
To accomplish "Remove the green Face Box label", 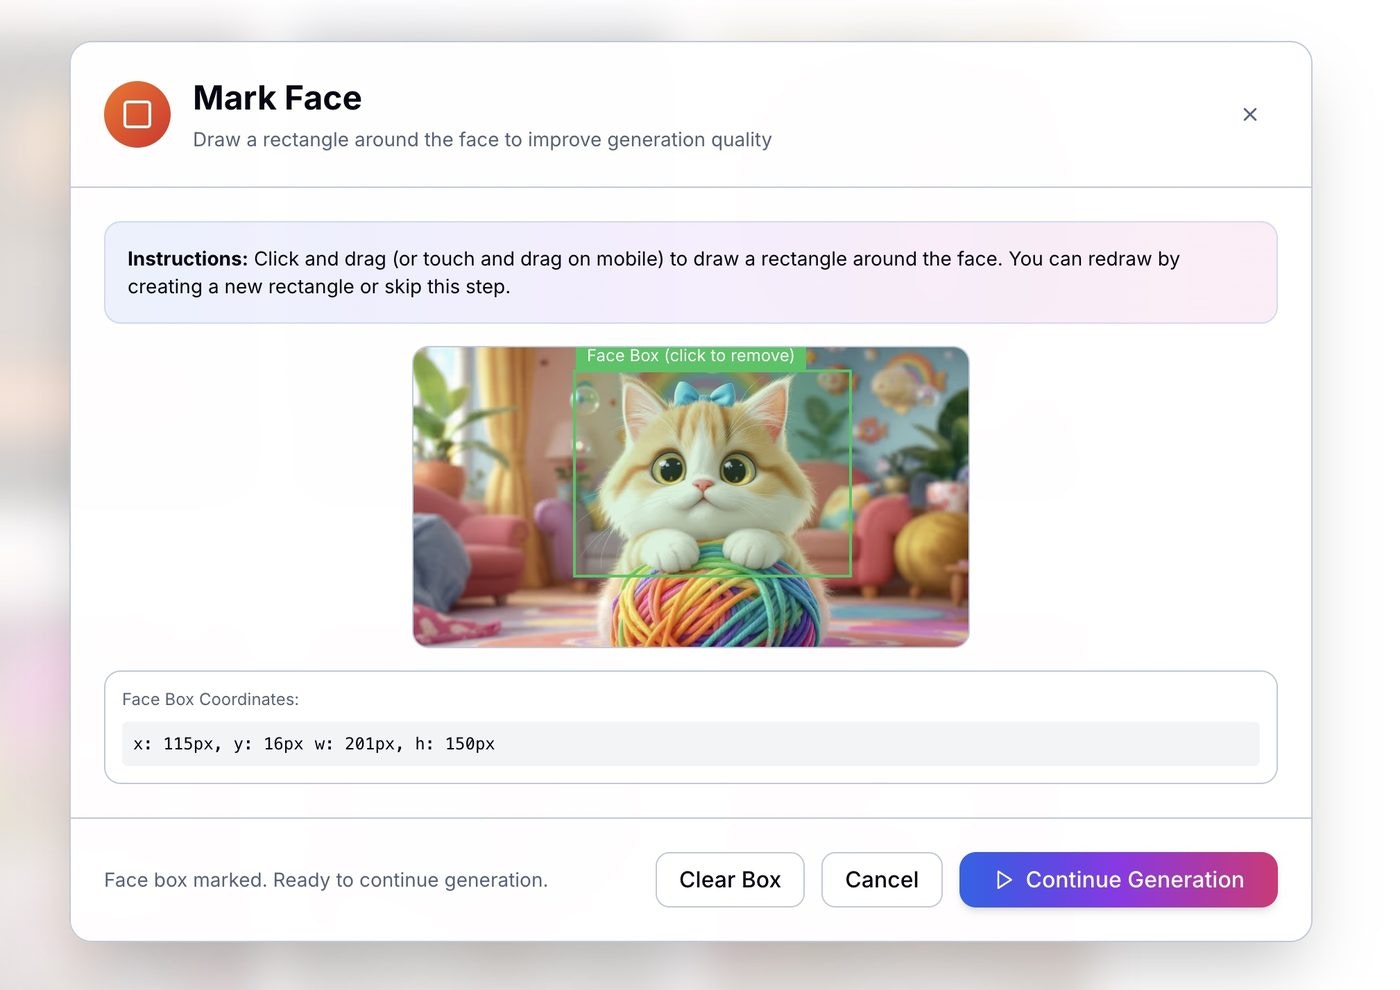I will pyautogui.click(x=690, y=357).
